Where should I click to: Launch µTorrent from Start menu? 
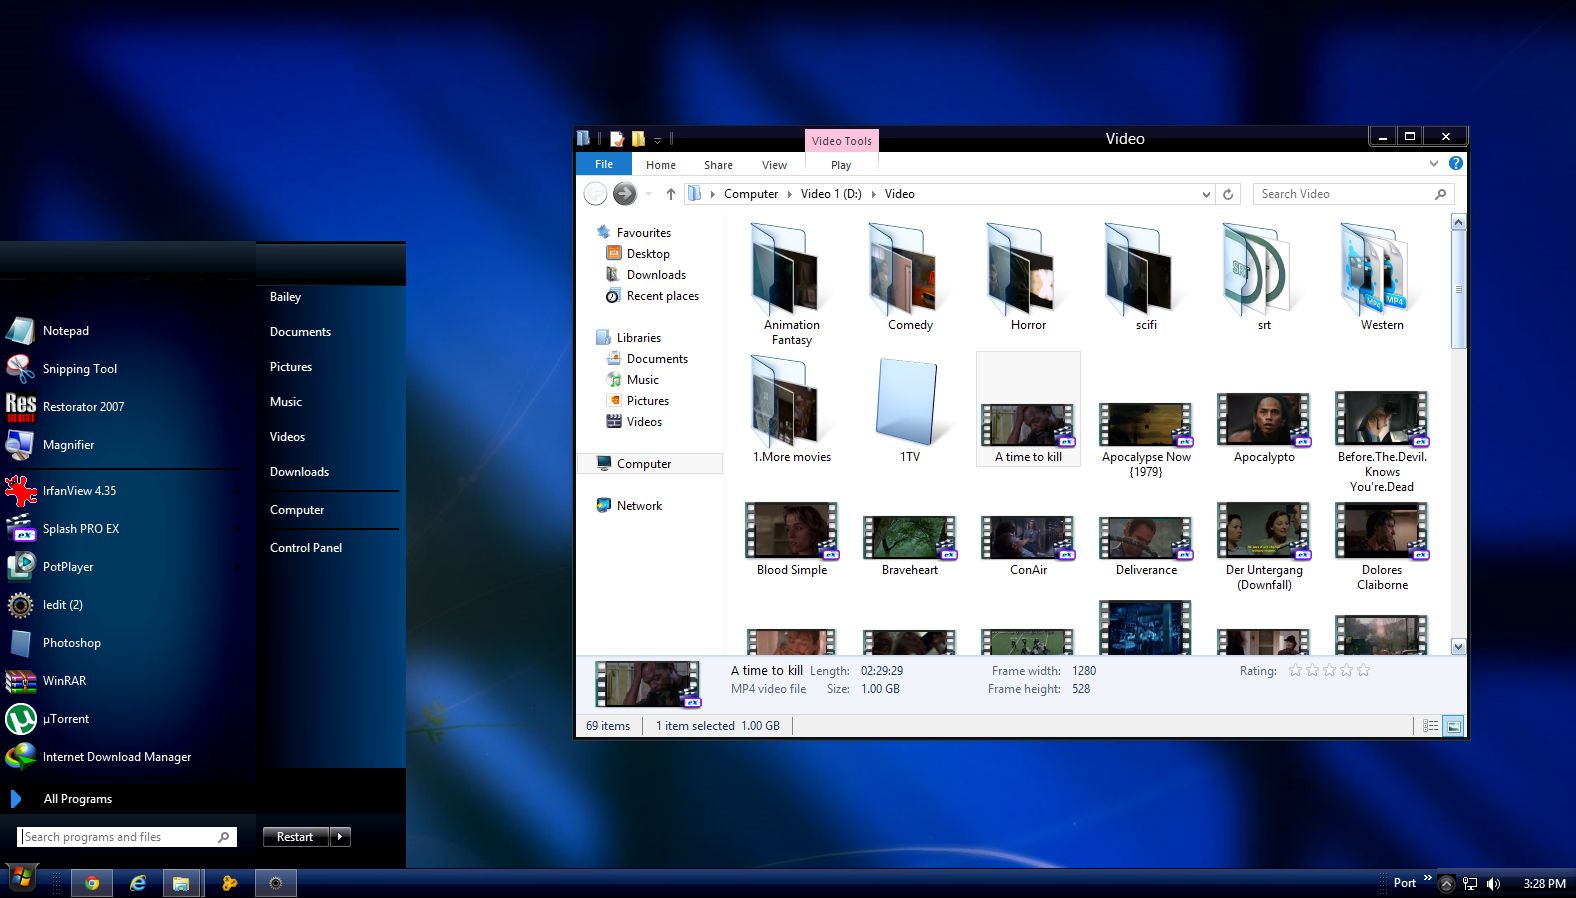point(66,719)
